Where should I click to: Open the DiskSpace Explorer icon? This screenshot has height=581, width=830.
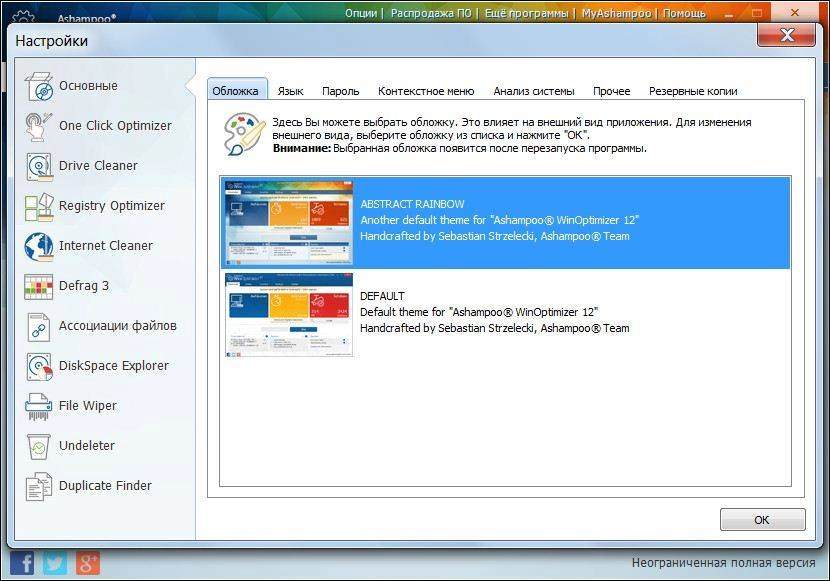[x=39, y=366]
